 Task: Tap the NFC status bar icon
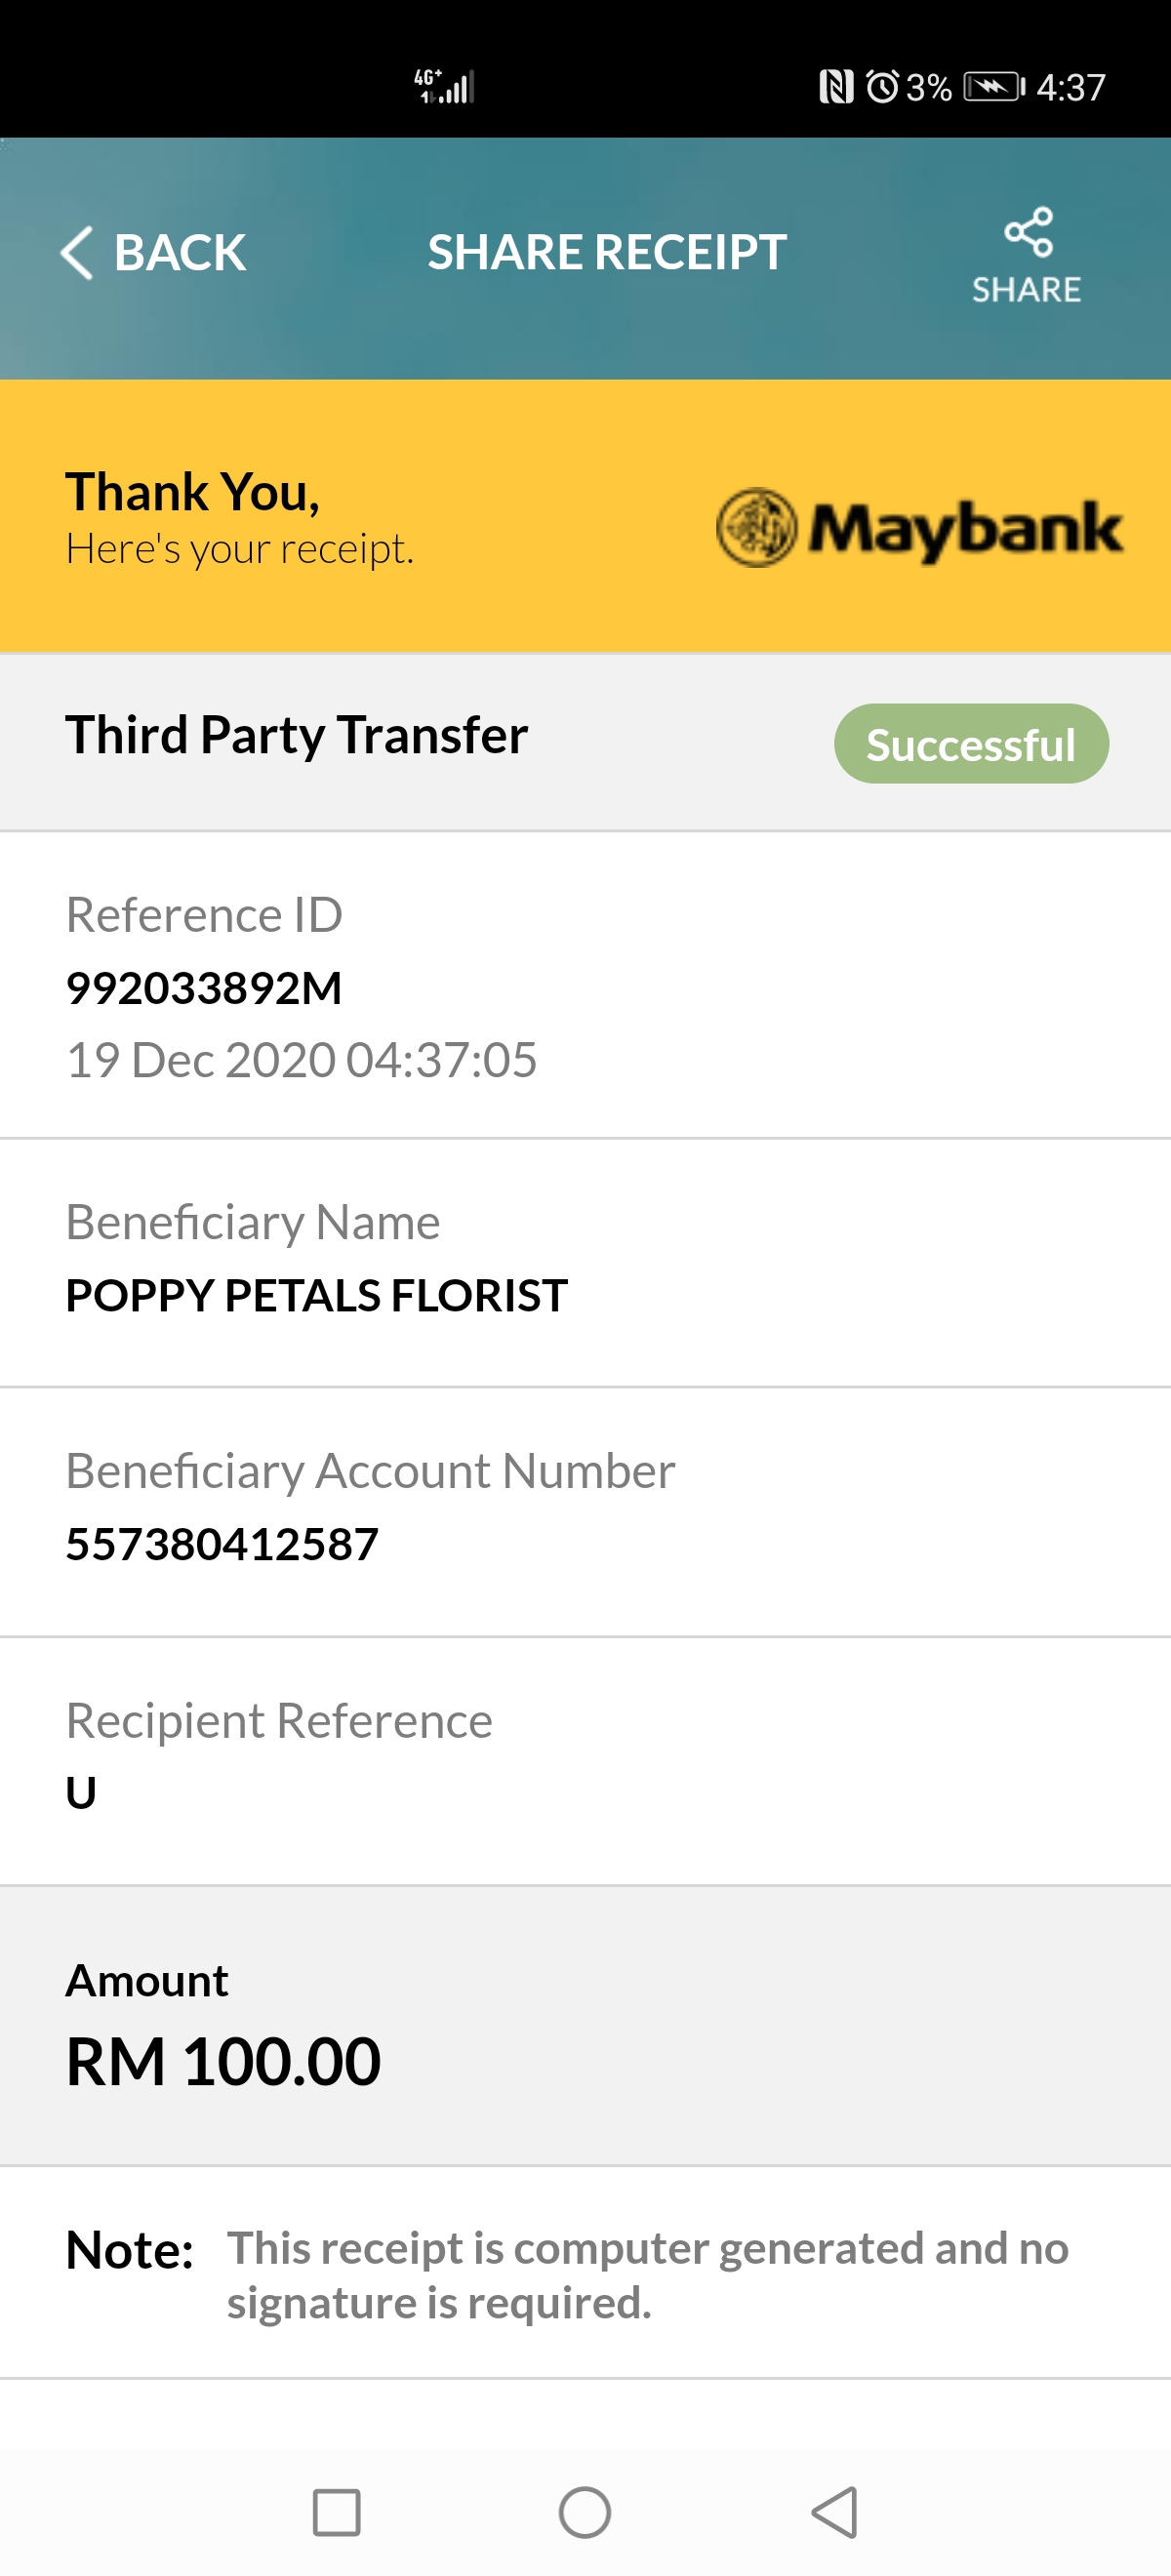(836, 87)
